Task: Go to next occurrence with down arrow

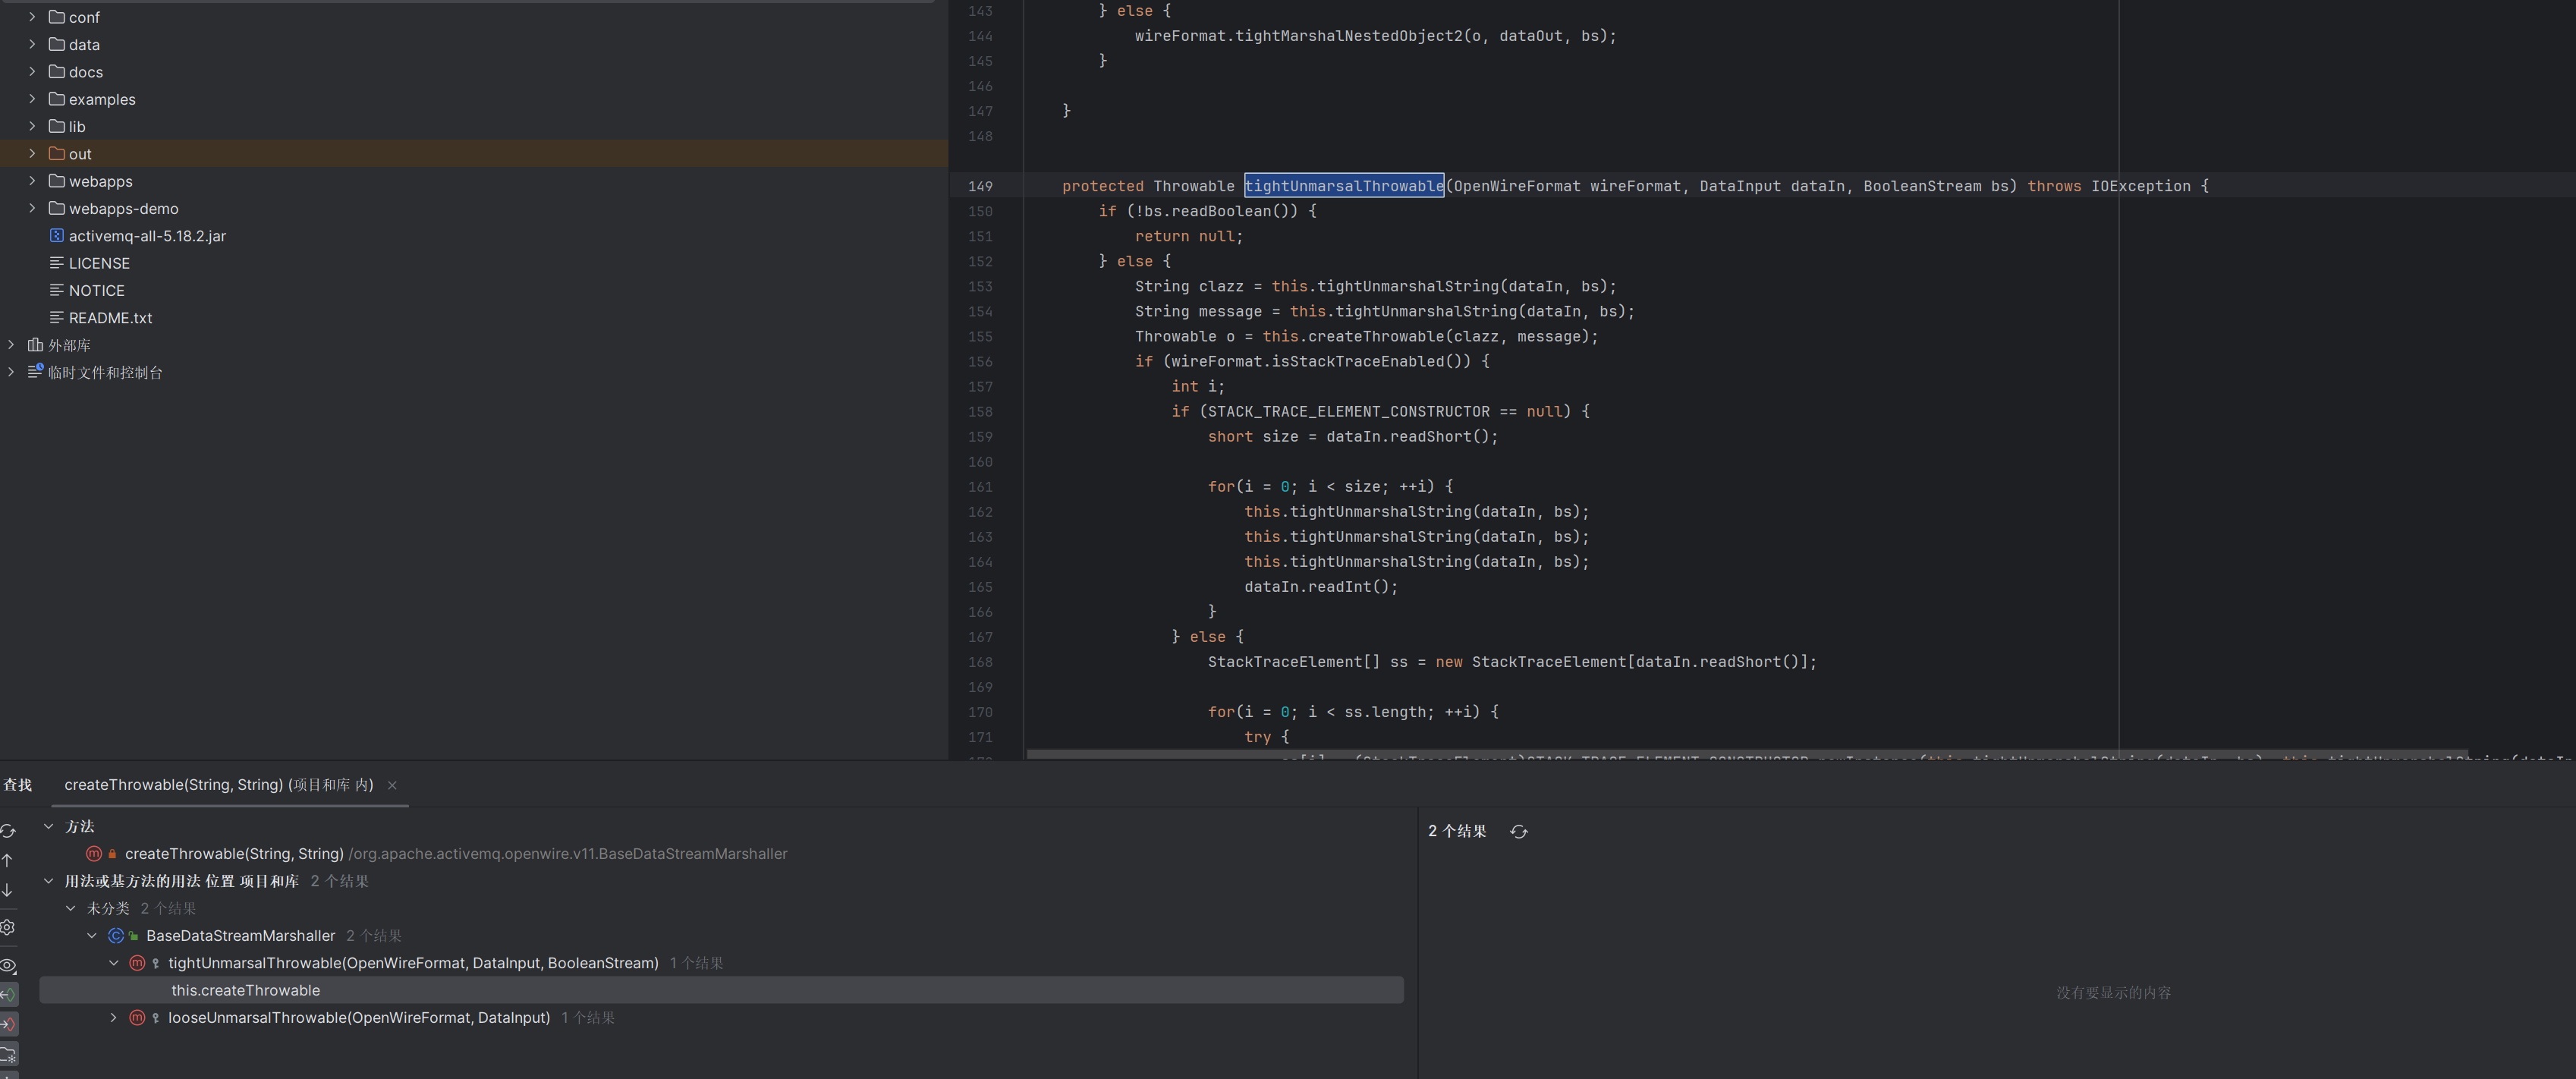Action: [8, 890]
